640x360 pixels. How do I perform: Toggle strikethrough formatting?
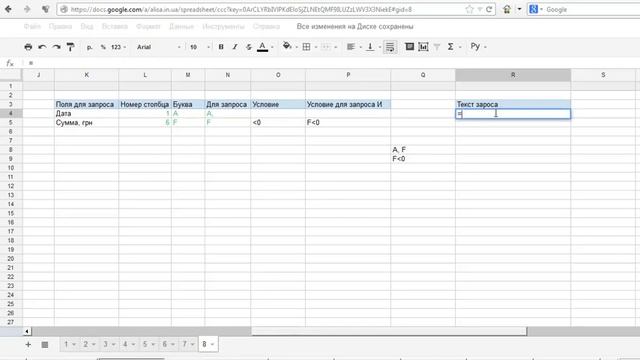click(x=249, y=47)
